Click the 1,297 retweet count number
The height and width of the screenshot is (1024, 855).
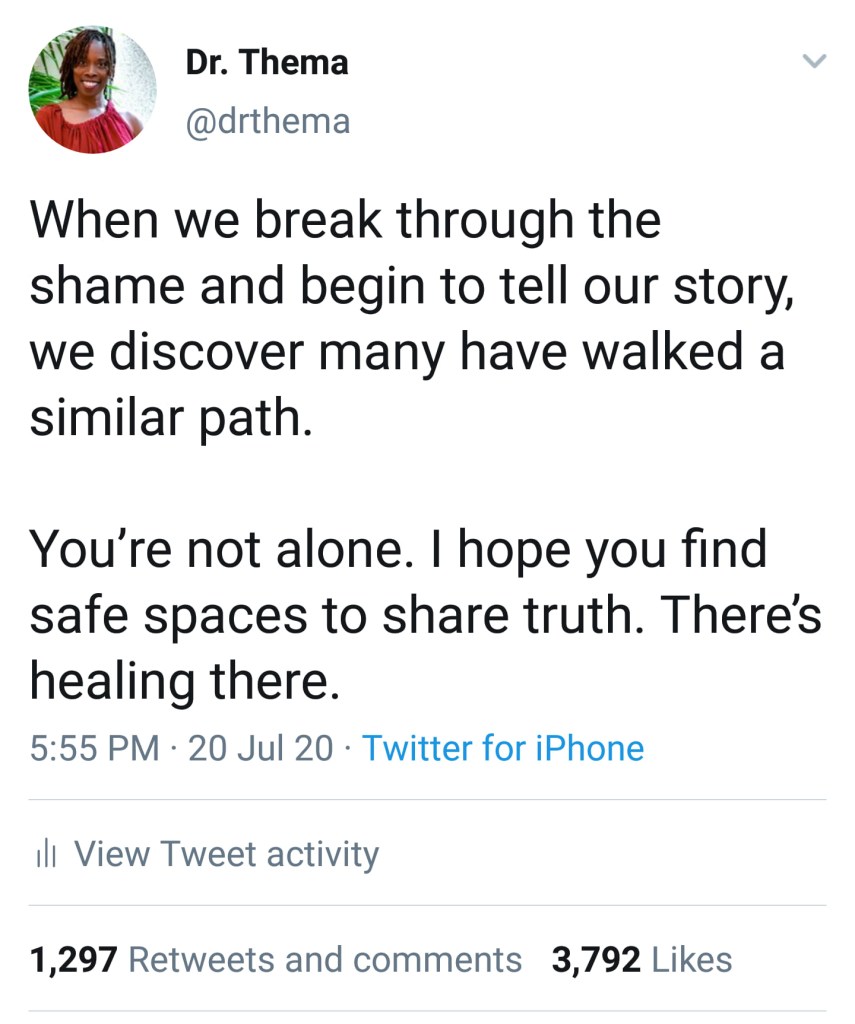click(75, 960)
